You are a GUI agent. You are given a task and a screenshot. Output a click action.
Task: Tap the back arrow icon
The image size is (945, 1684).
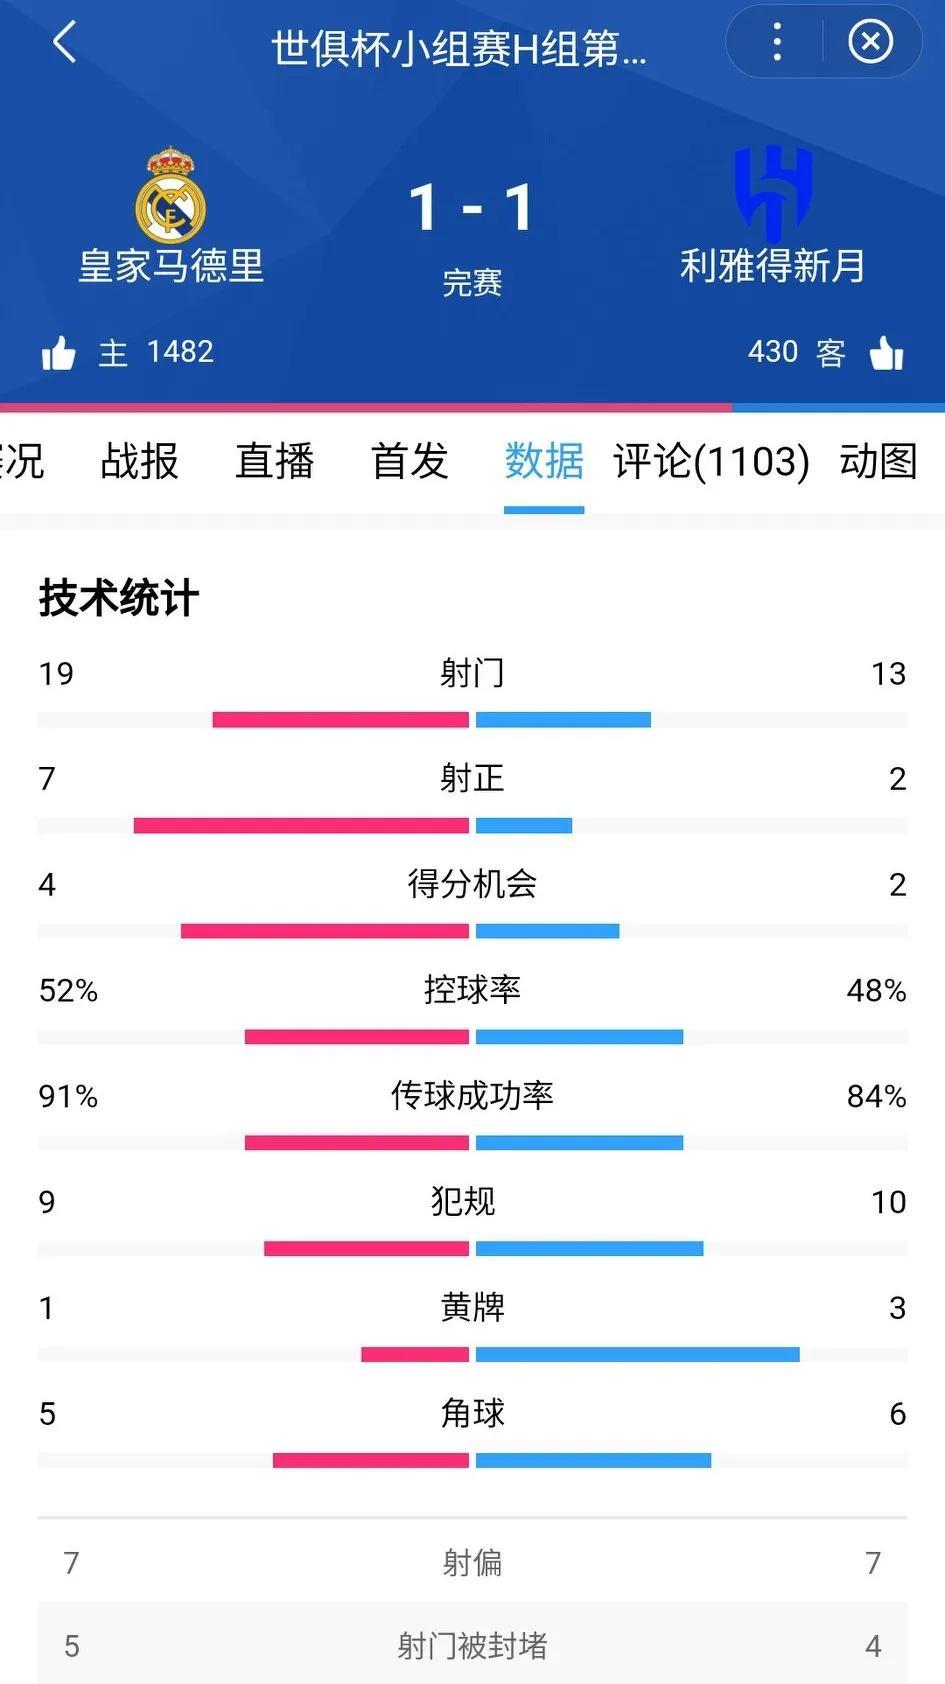pos(64,43)
